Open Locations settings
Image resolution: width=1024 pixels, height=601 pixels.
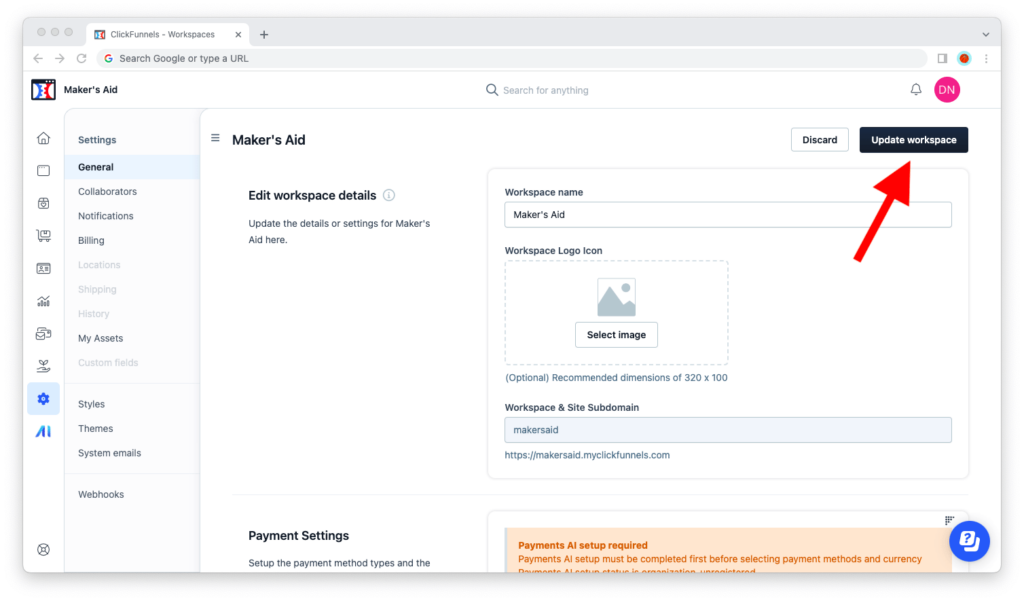click(99, 265)
